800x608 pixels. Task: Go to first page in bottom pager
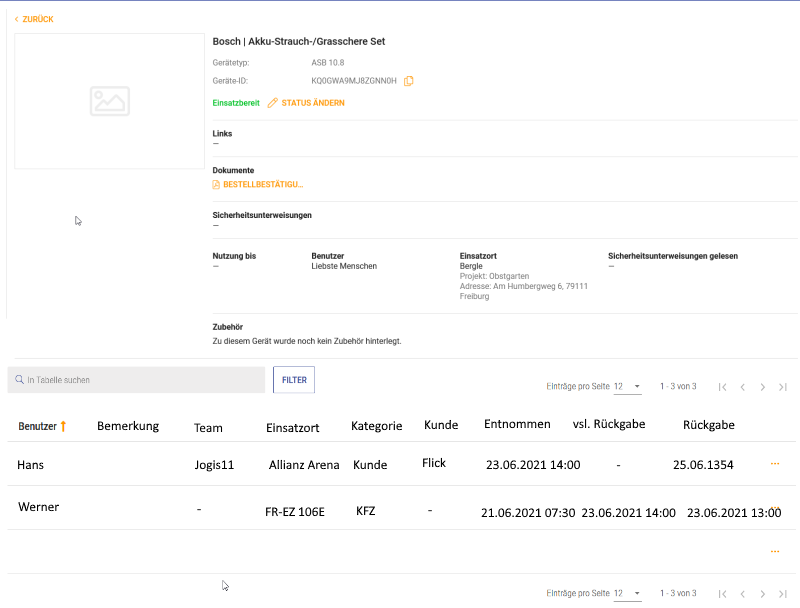click(x=722, y=594)
